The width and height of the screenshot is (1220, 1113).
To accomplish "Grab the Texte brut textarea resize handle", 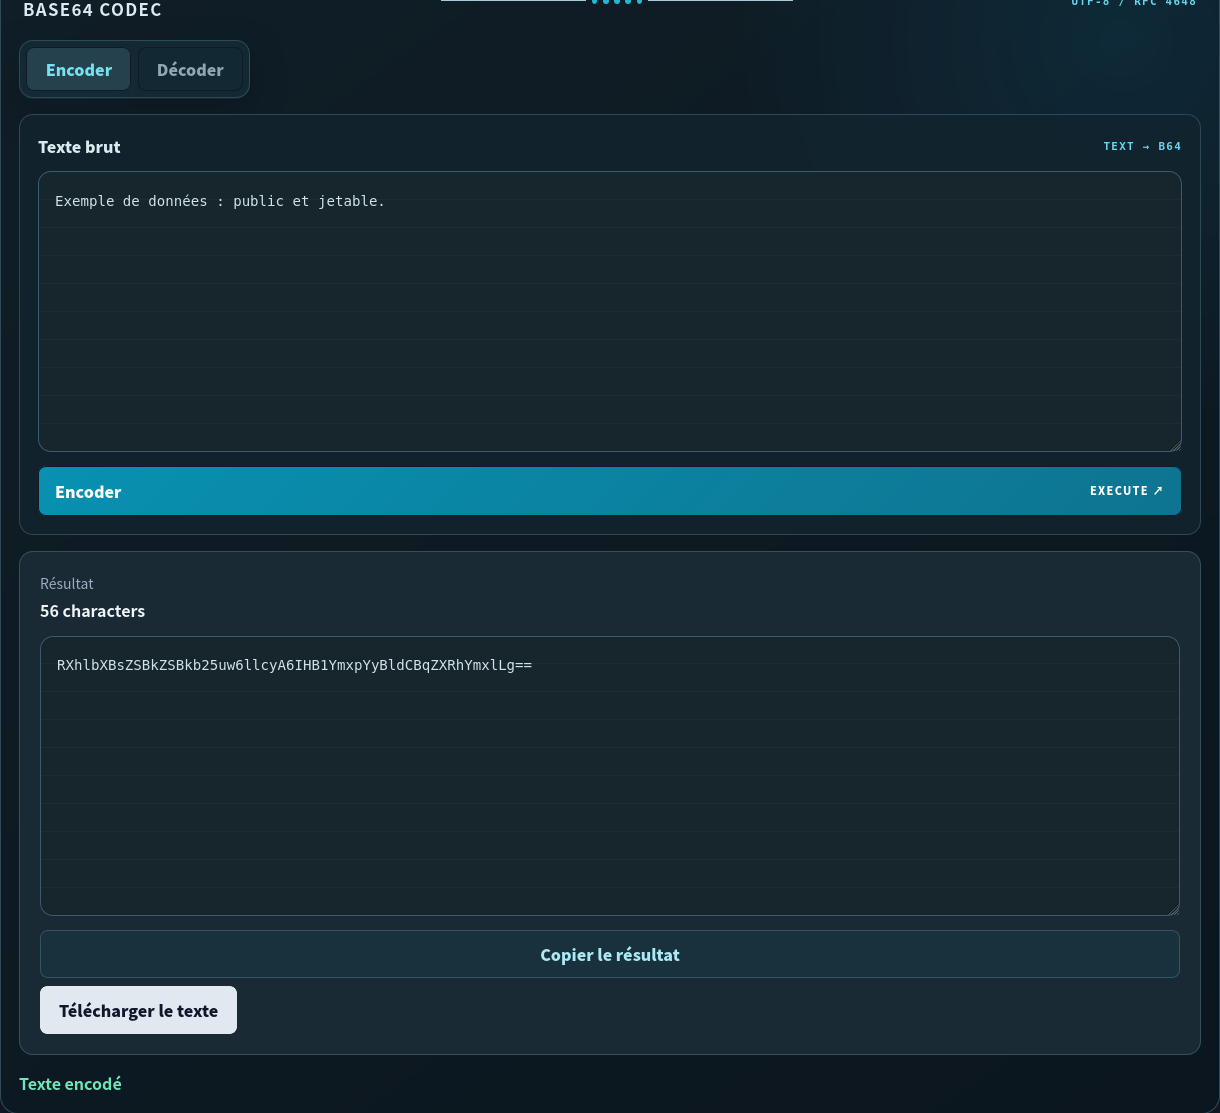I will pos(1175,446).
